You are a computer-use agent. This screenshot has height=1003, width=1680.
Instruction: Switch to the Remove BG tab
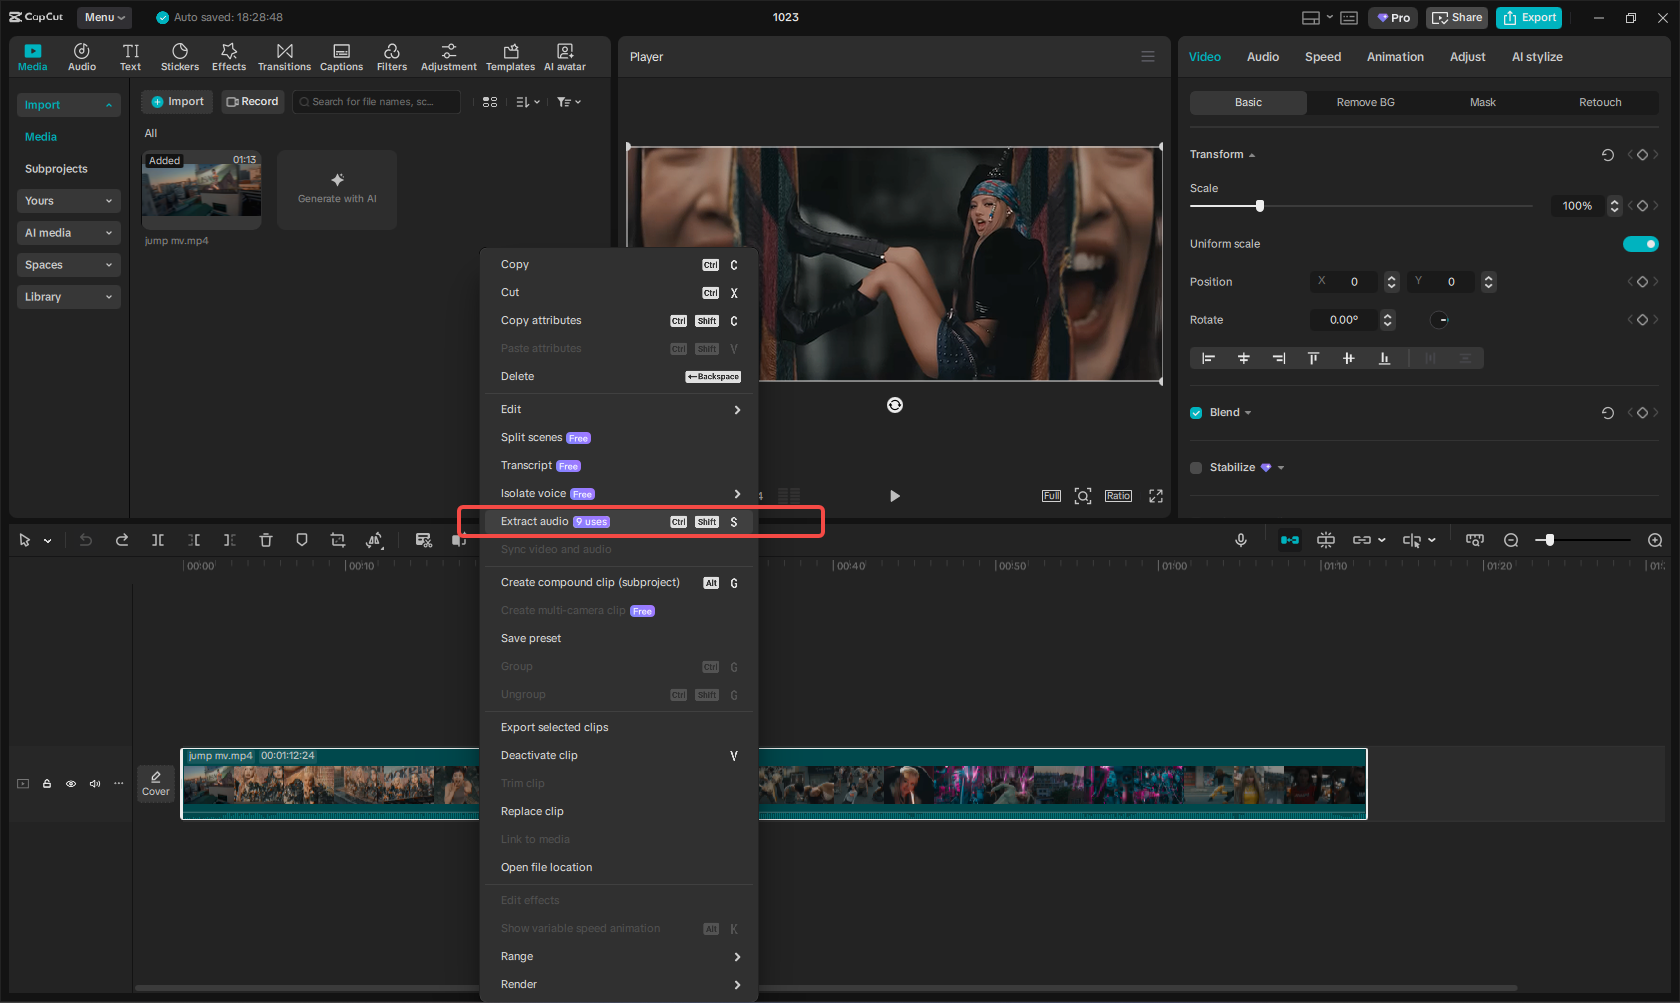(1364, 102)
